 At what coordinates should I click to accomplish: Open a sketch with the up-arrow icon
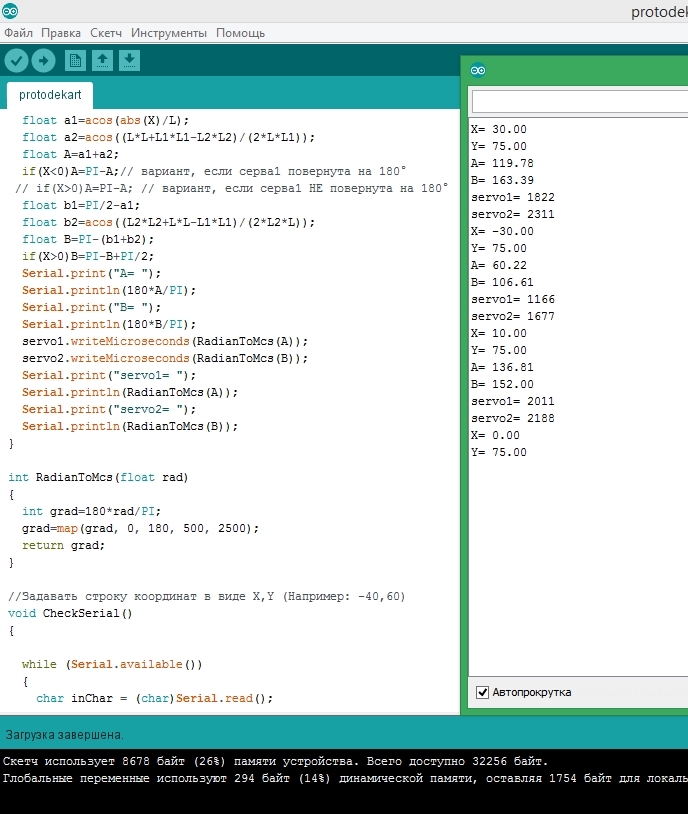point(102,61)
